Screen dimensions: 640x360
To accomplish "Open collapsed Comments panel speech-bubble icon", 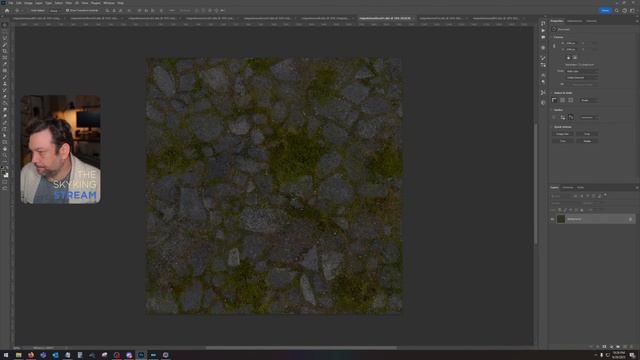I will (543, 37).
